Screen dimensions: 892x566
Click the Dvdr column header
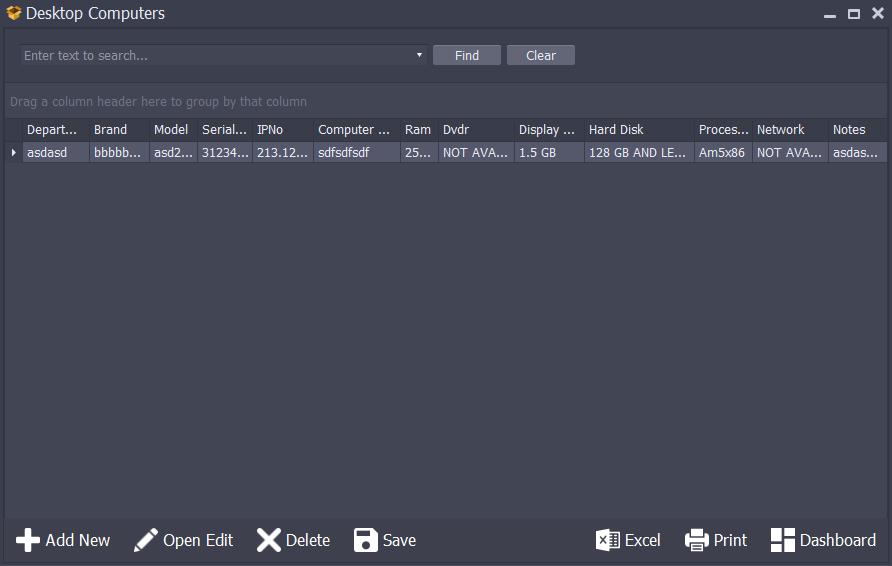coord(476,130)
